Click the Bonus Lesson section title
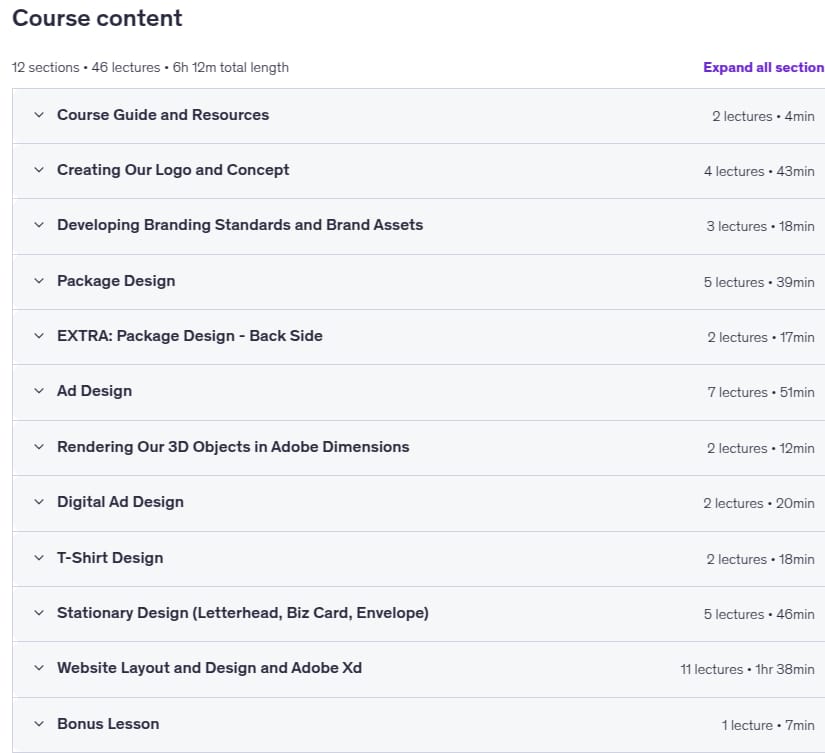The height and width of the screenshot is (753, 825). pyautogui.click(x=108, y=724)
